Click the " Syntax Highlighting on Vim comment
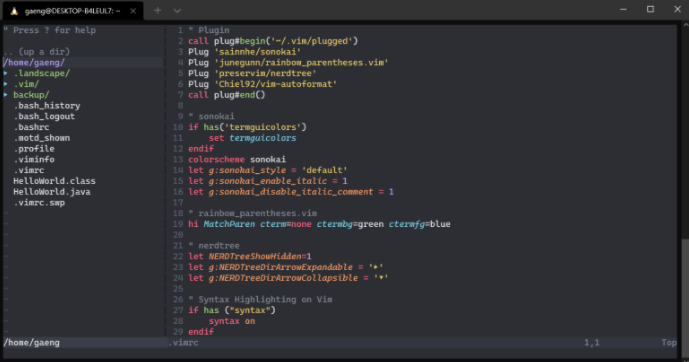689x362 pixels. tap(260, 299)
